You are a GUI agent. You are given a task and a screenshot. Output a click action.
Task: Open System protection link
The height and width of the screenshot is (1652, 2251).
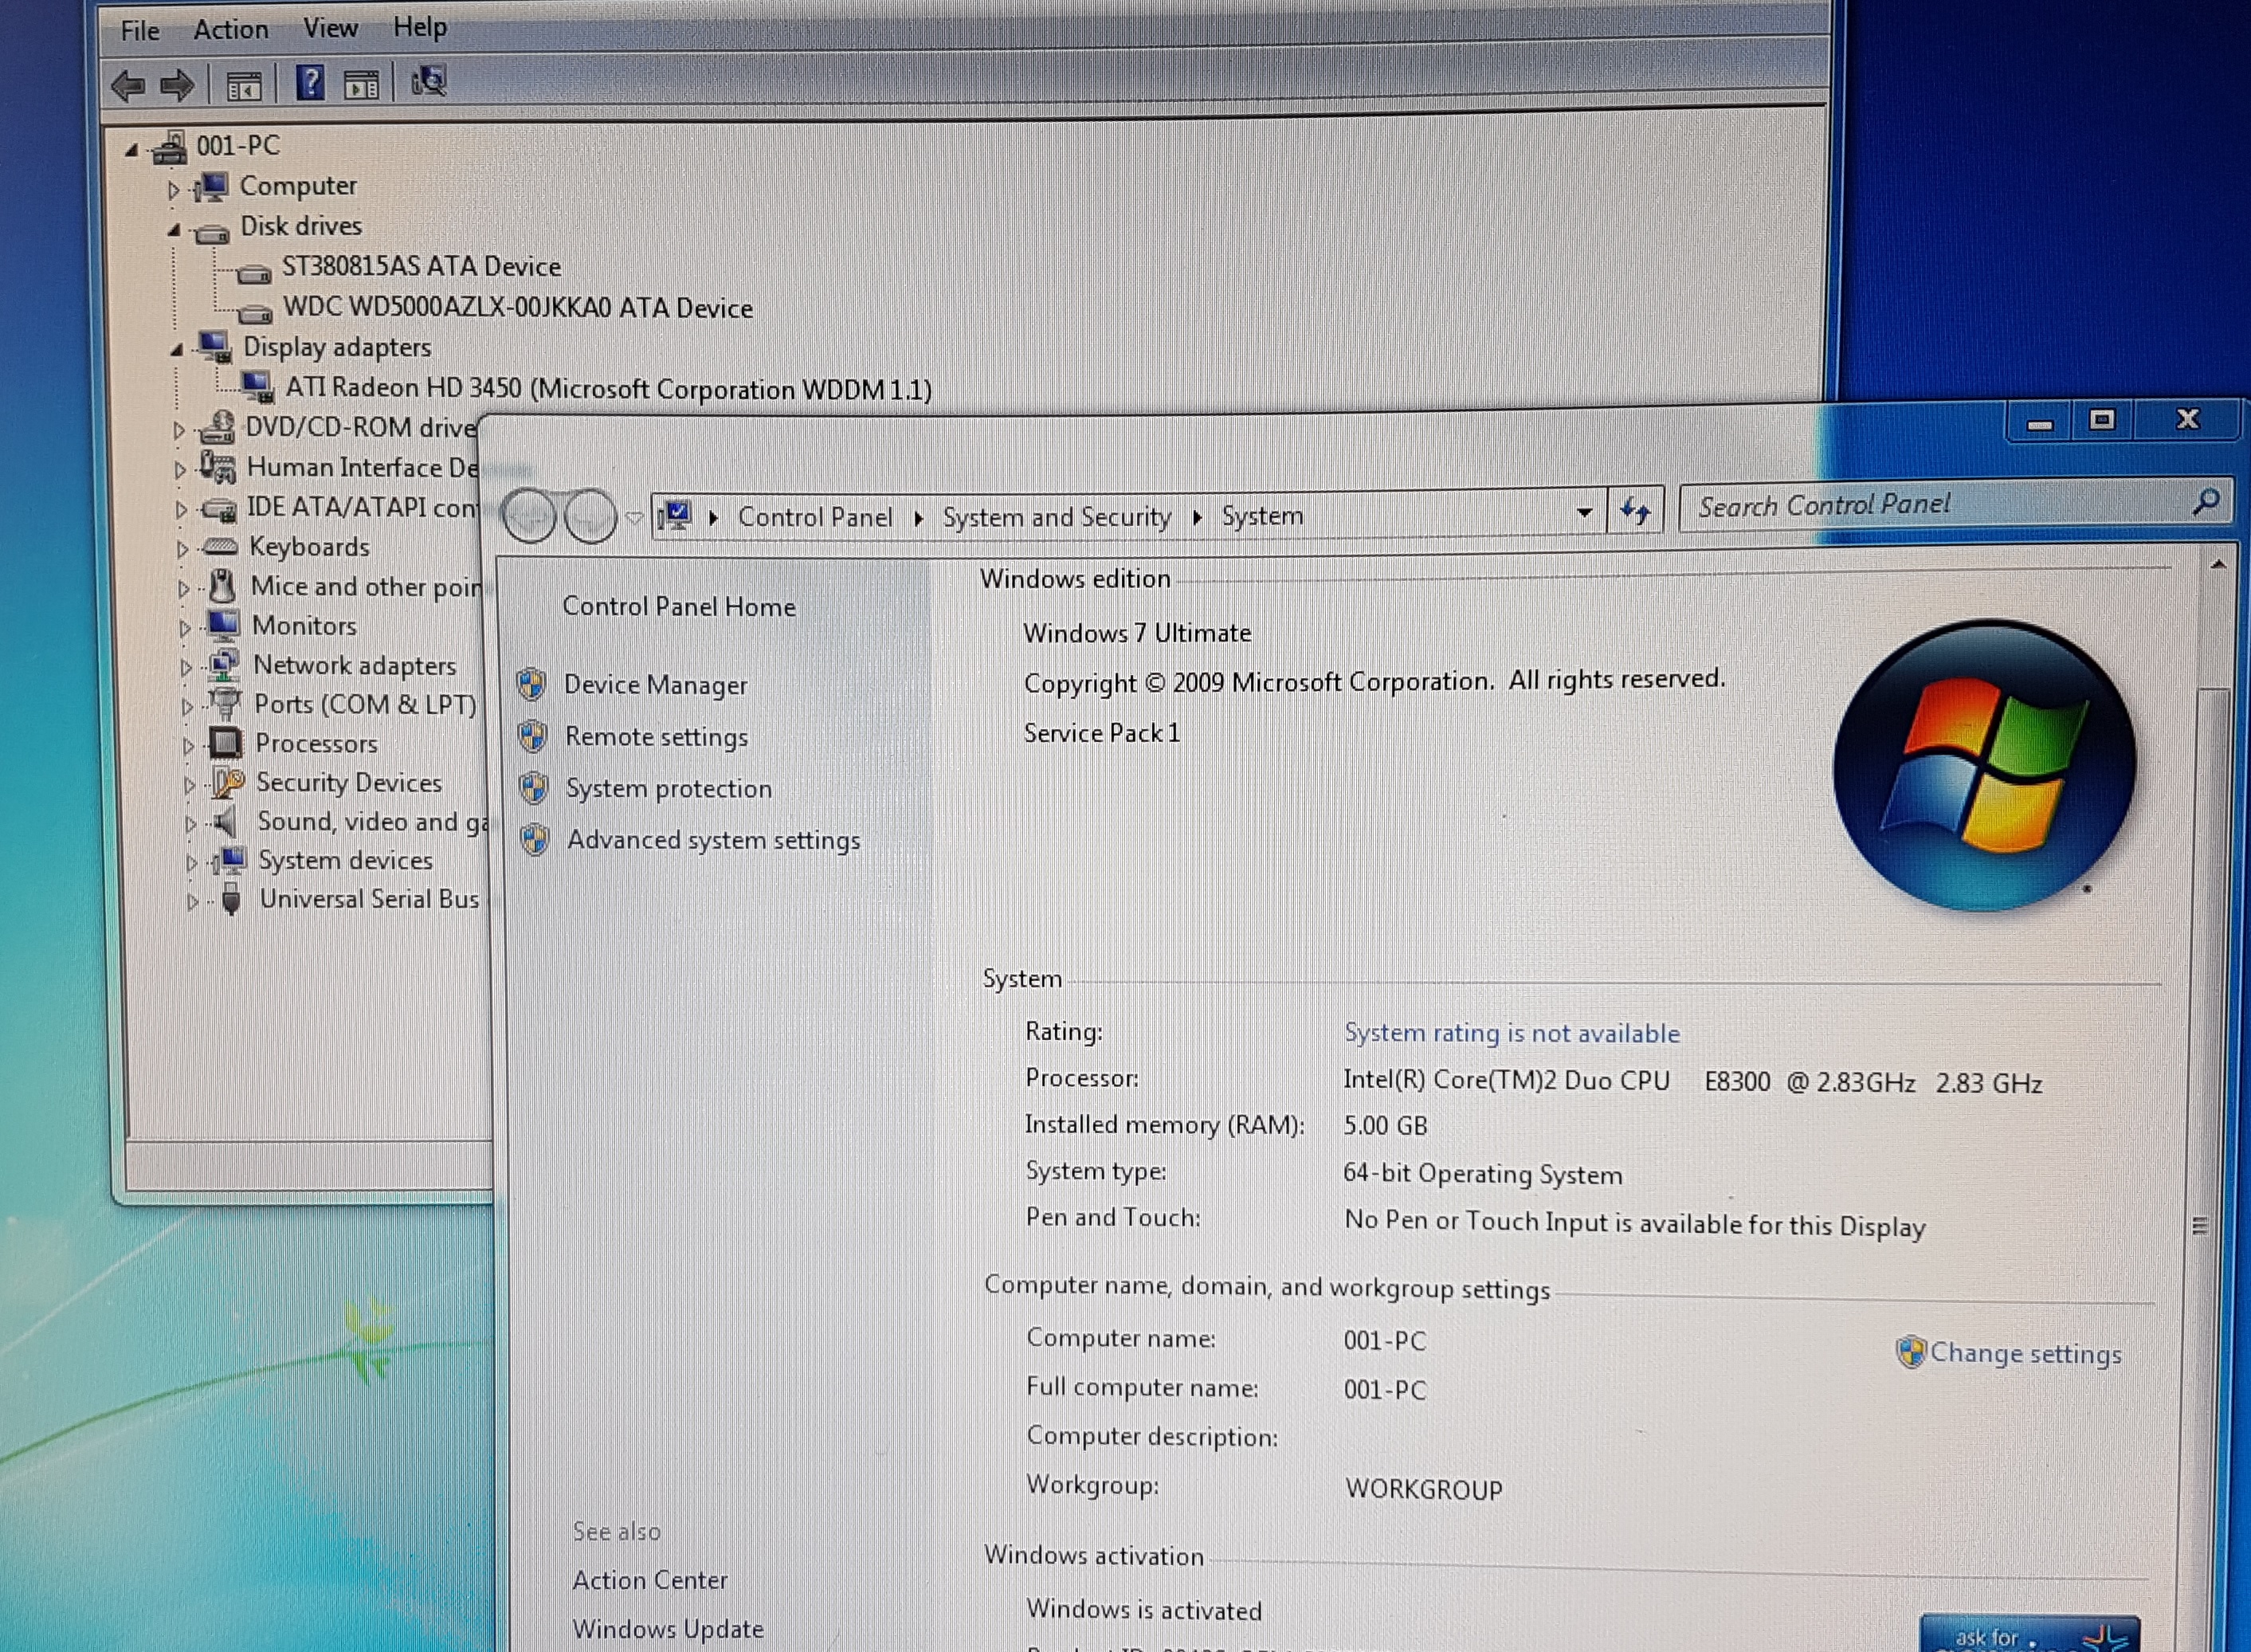(x=669, y=788)
